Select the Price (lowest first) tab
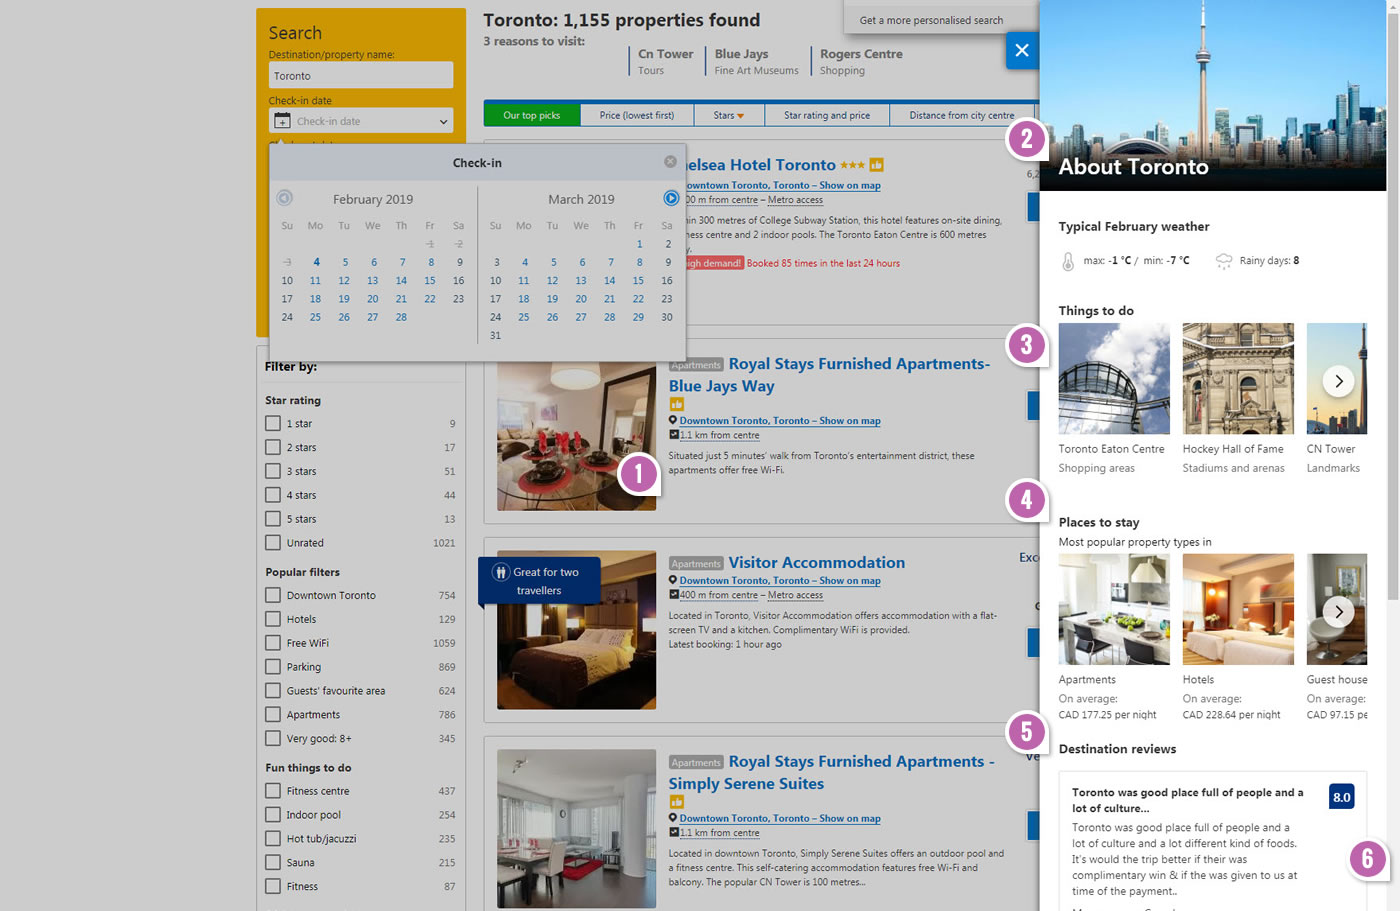This screenshot has height=911, width=1400. click(636, 115)
